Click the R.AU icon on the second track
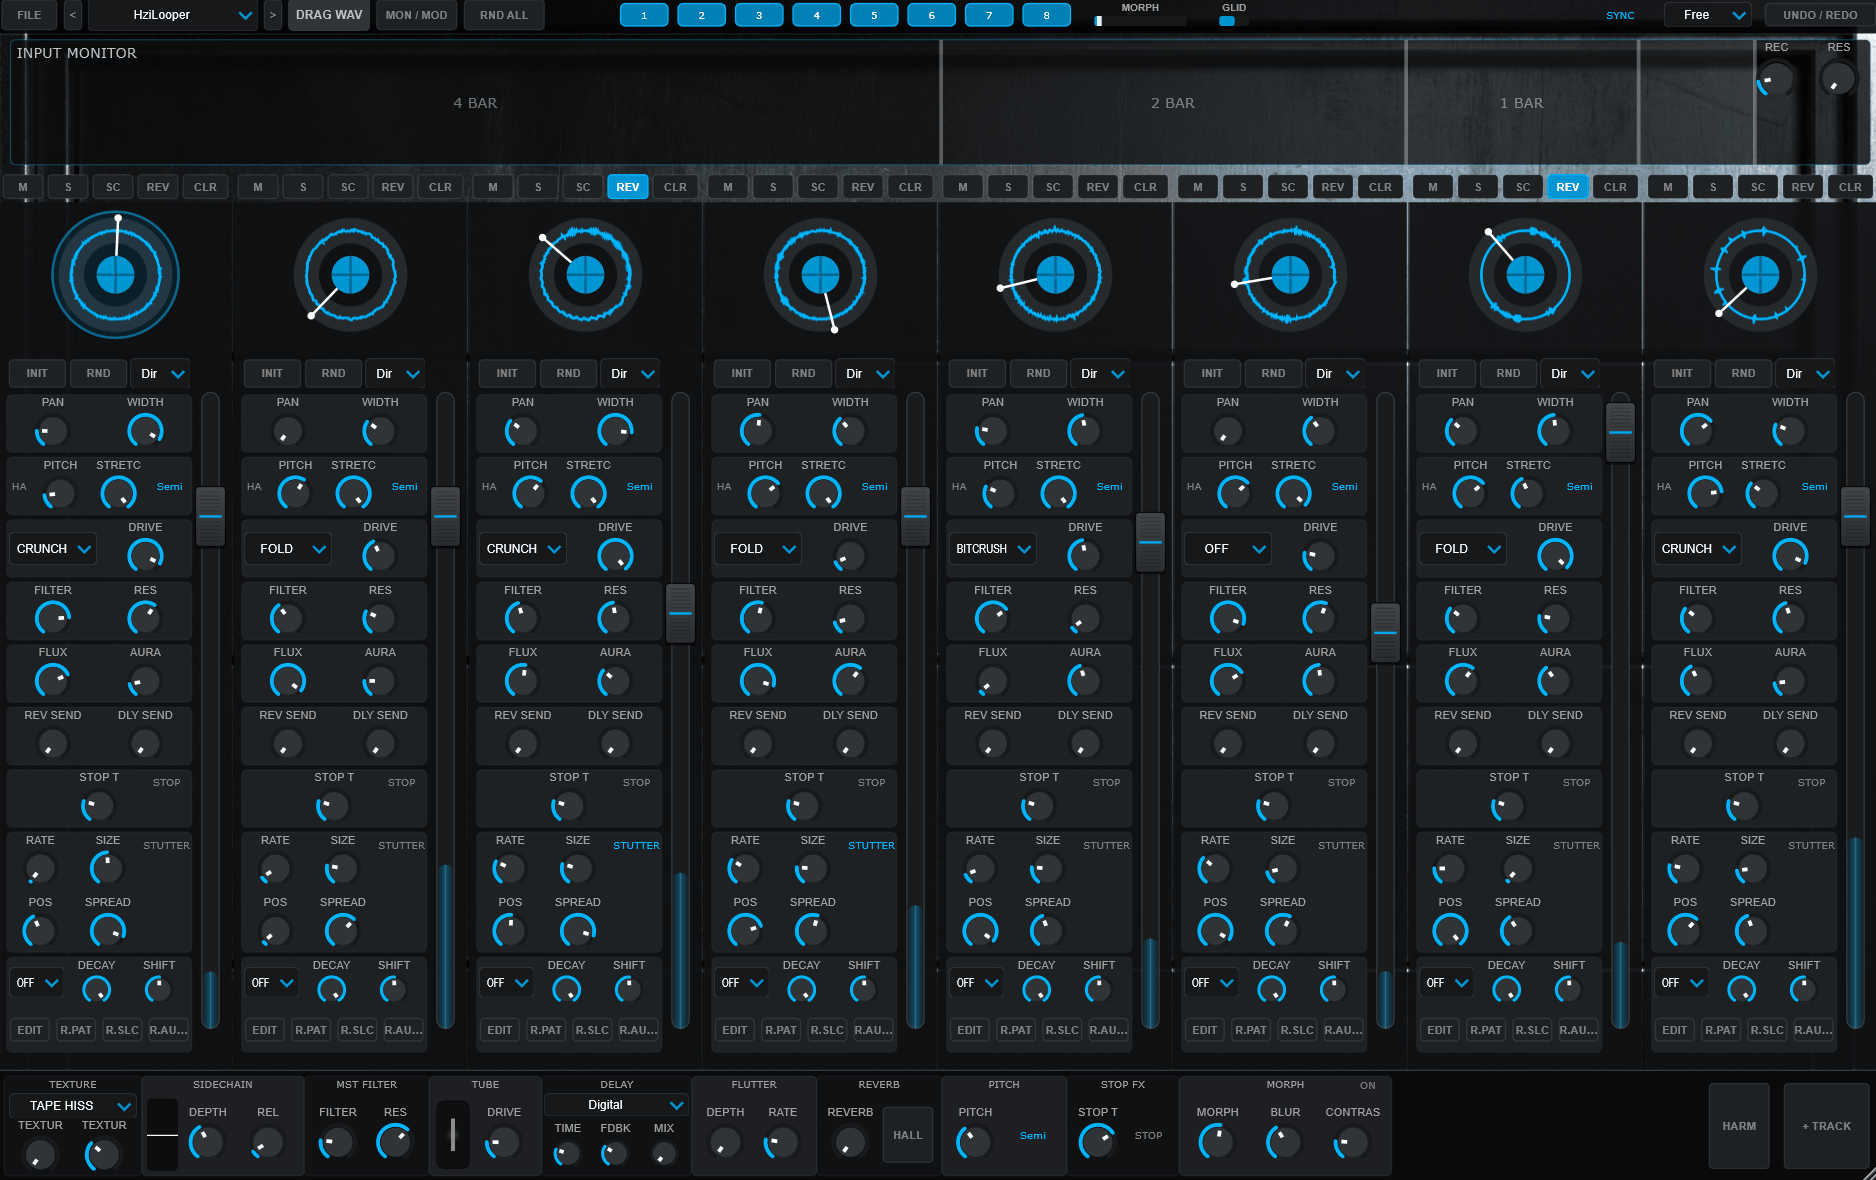1876x1180 pixels. (403, 1030)
